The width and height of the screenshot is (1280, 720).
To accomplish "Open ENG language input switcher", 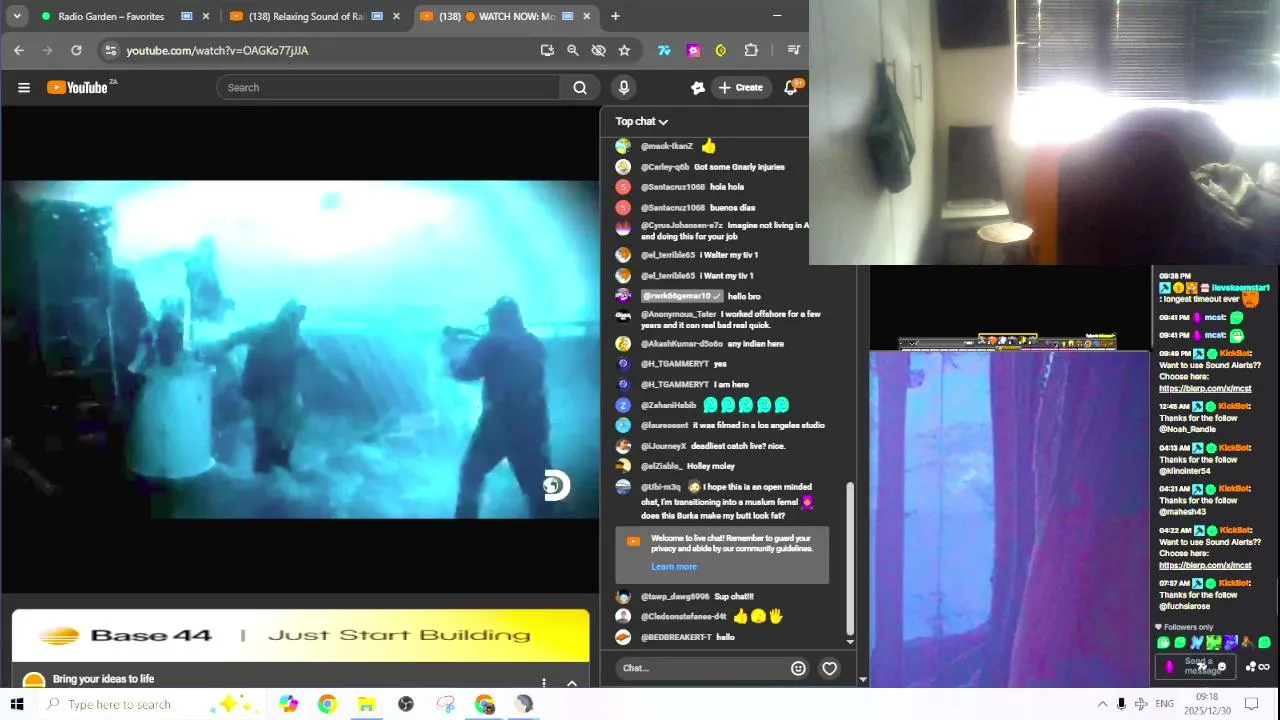I will click(x=1164, y=705).
